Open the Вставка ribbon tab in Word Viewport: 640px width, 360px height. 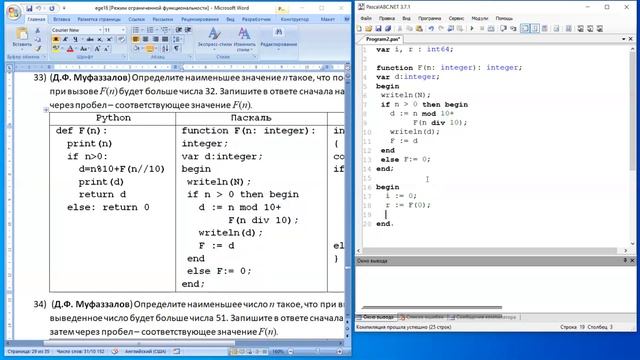coord(62,19)
